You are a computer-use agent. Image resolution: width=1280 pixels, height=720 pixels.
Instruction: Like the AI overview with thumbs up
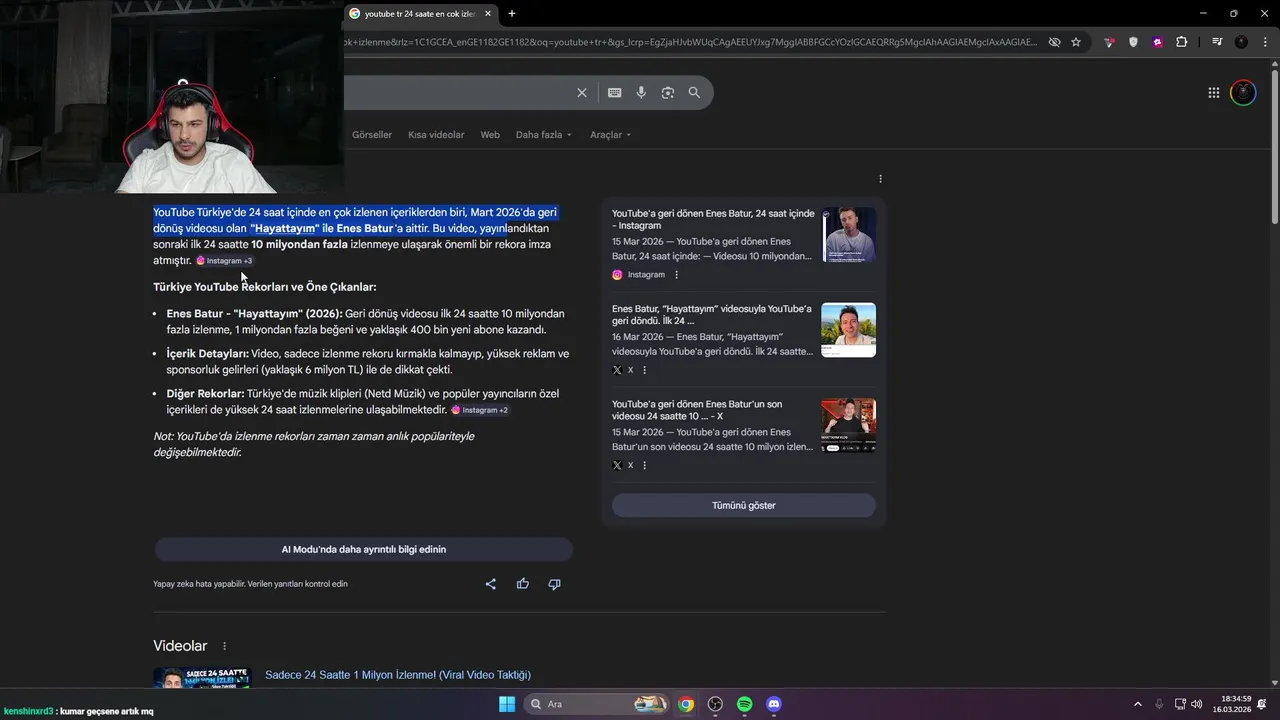tap(522, 584)
